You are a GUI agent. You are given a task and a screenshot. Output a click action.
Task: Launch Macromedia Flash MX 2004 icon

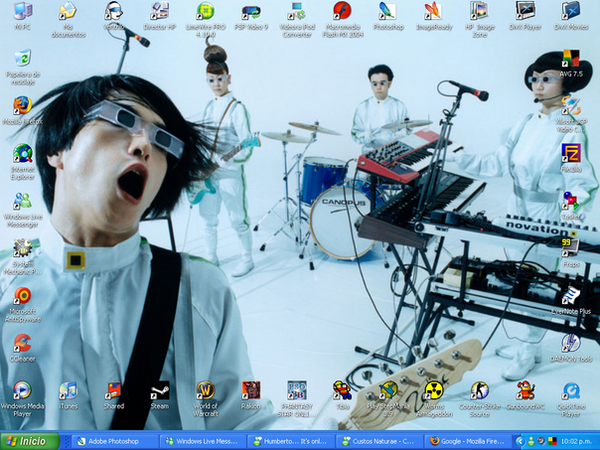(x=341, y=11)
